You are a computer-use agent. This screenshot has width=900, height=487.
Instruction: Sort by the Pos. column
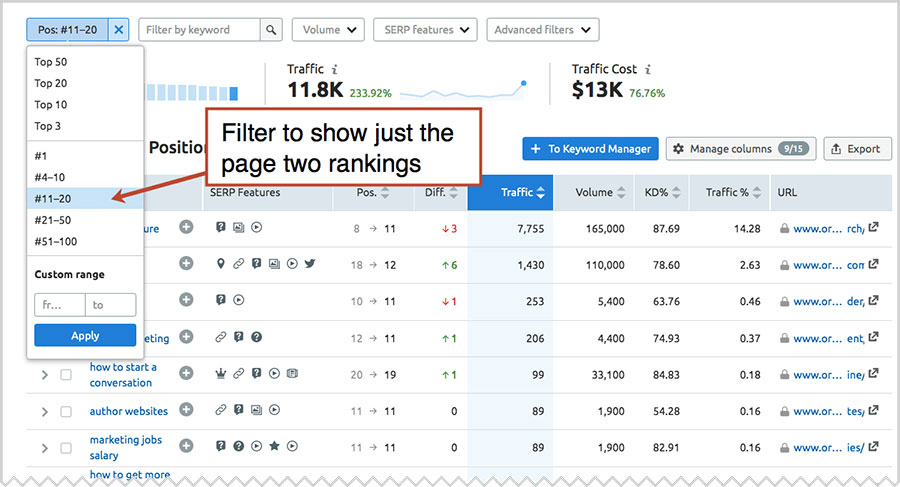click(x=373, y=192)
